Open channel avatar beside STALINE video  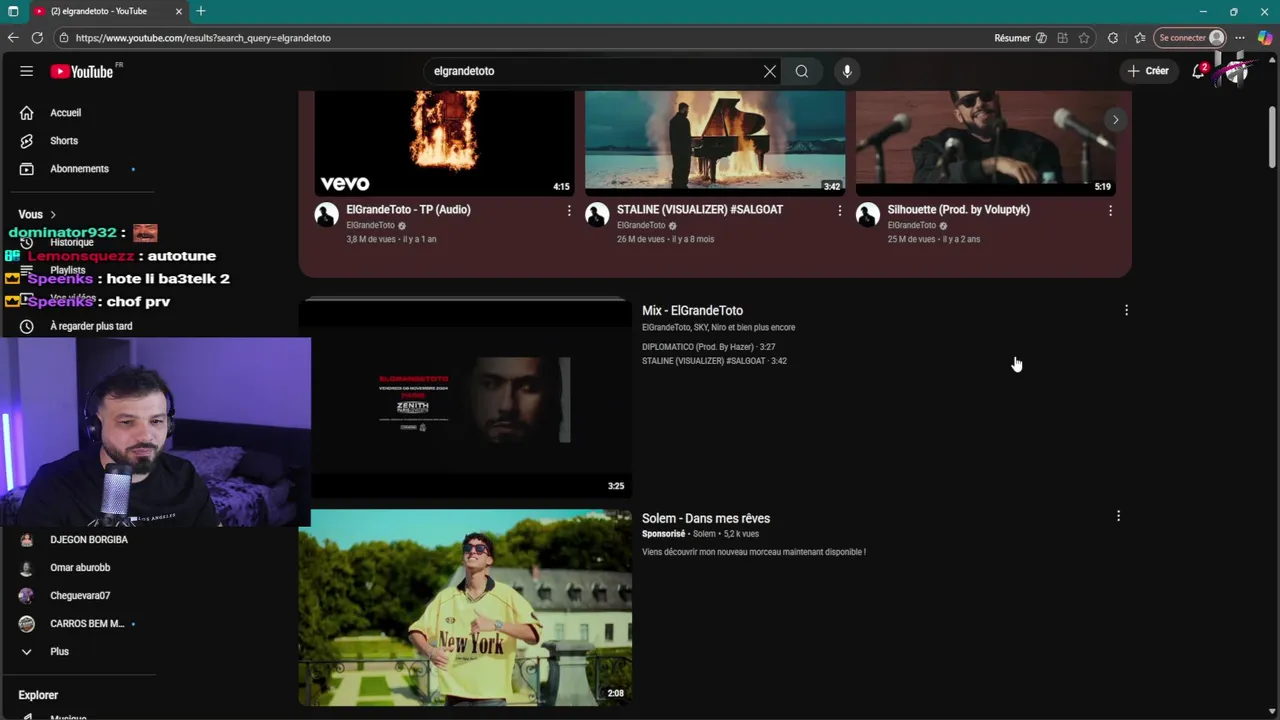tap(597, 215)
